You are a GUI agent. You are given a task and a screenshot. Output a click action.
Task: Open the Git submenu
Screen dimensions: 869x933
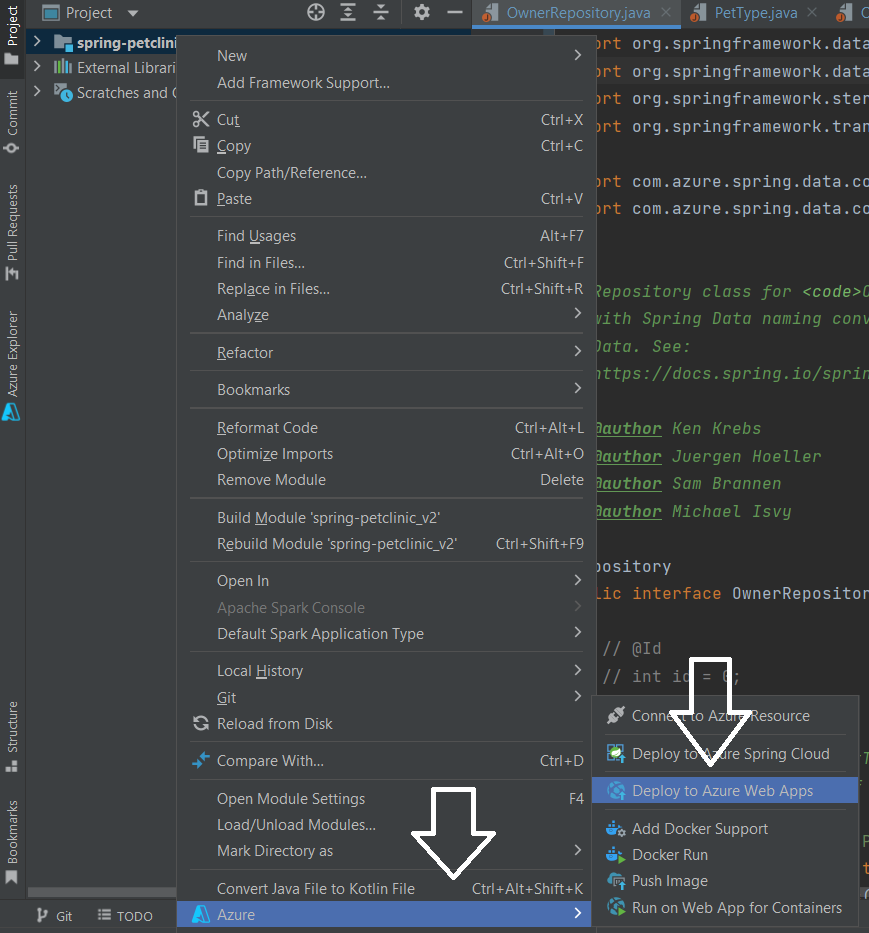[x=386, y=697]
